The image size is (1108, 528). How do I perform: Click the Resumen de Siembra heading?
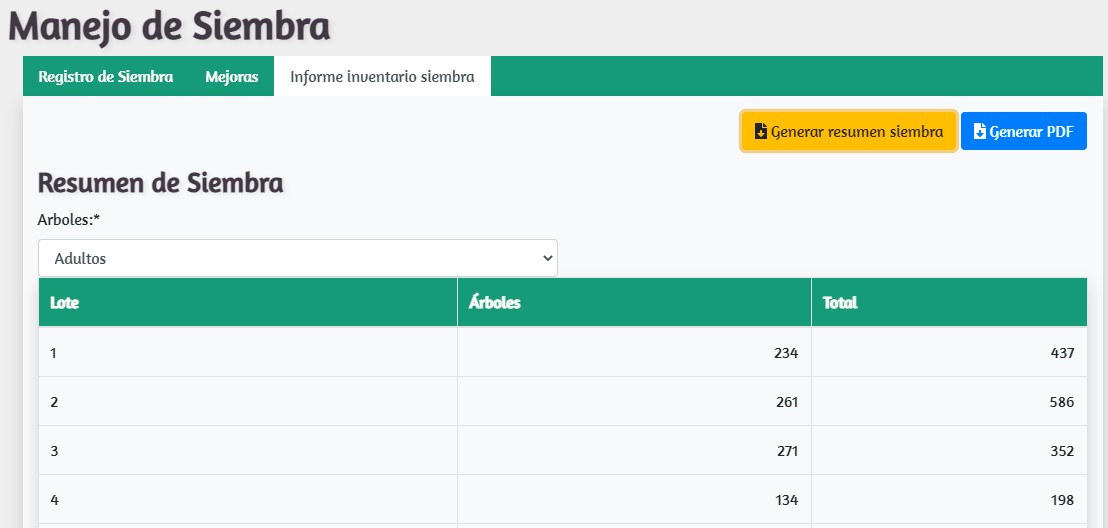[160, 183]
